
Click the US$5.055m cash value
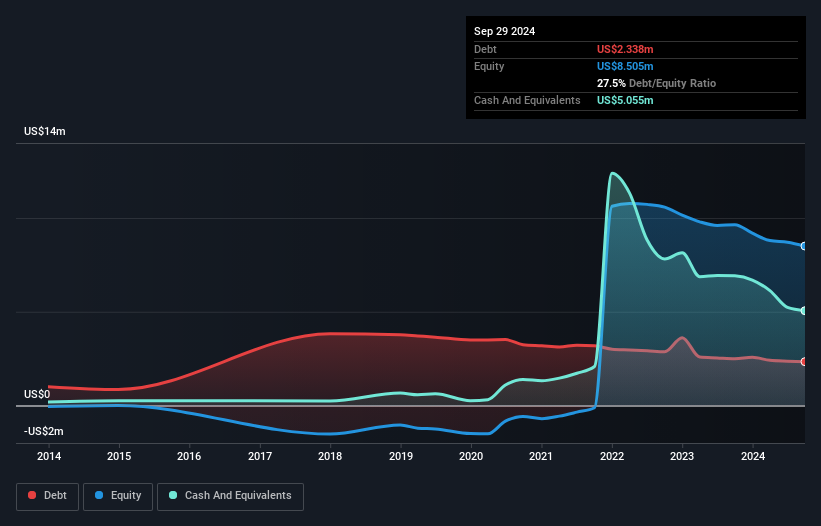pos(625,100)
